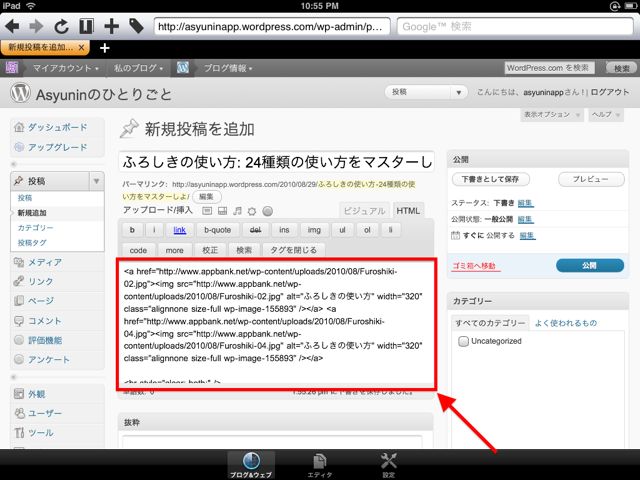This screenshot has height=480, width=640.
Task: Open ユーザー in the sidebar
Action: 45,413
